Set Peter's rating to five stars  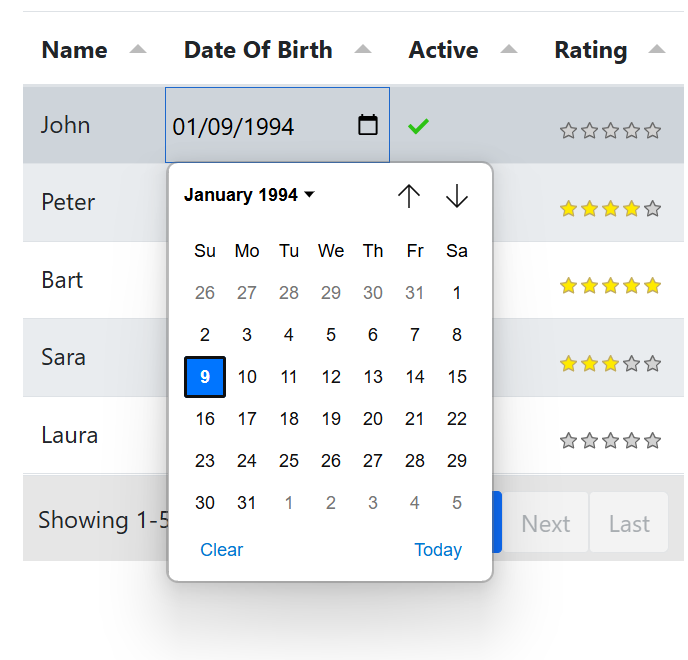653,209
